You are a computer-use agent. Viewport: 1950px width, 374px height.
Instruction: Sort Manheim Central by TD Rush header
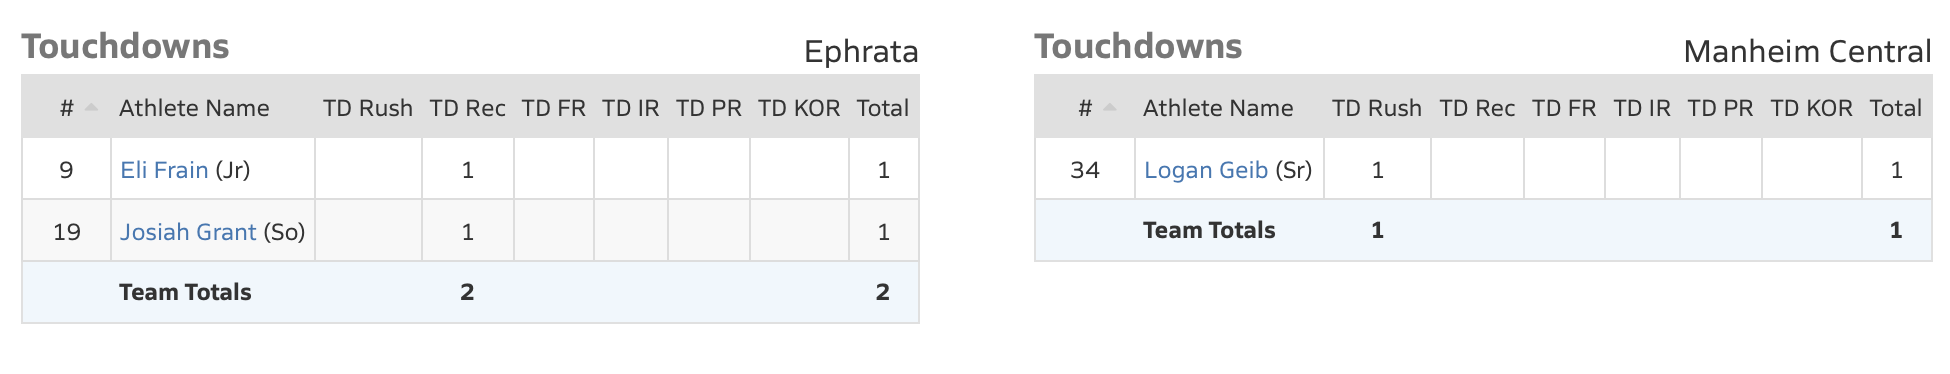(1377, 108)
